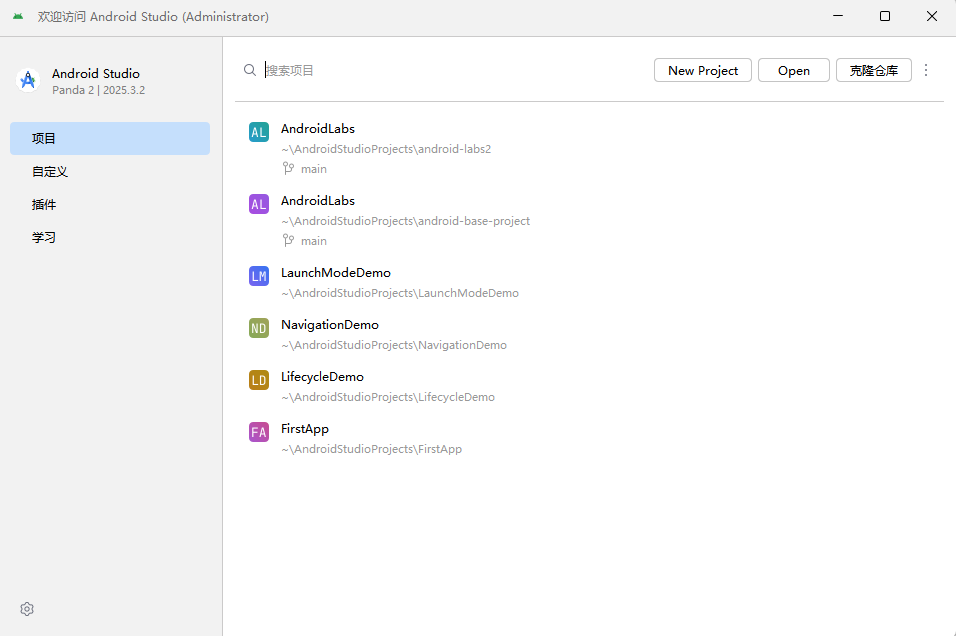The height and width of the screenshot is (636, 956).
Task: Click path ~\AndroidStudioProjects\android-base-project
Action: pyautogui.click(x=405, y=221)
